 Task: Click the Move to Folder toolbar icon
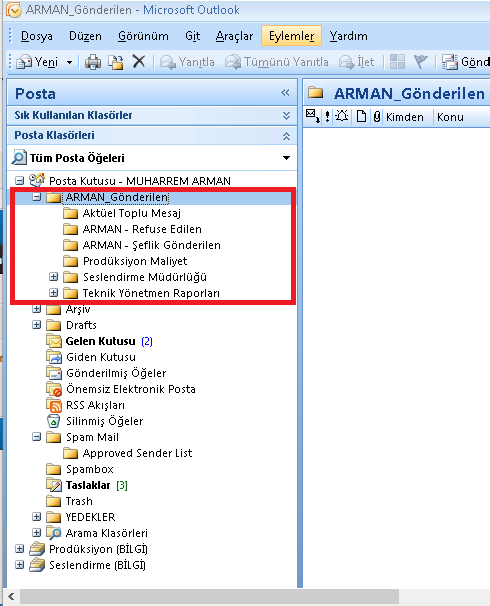(116, 61)
